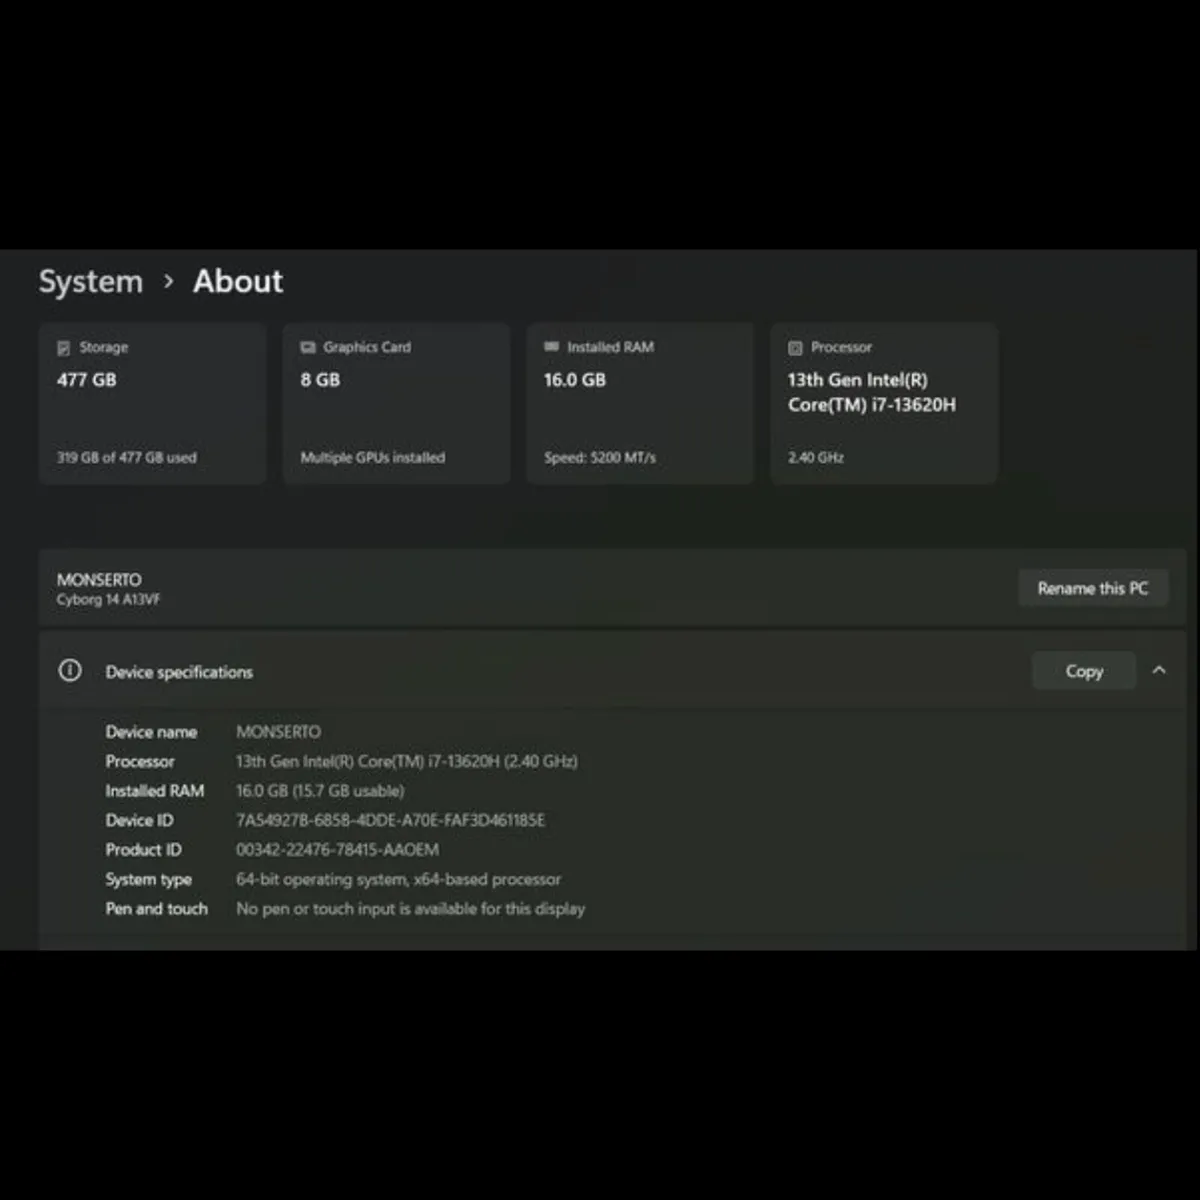Open the 477 GB Storage card

pos(152,403)
